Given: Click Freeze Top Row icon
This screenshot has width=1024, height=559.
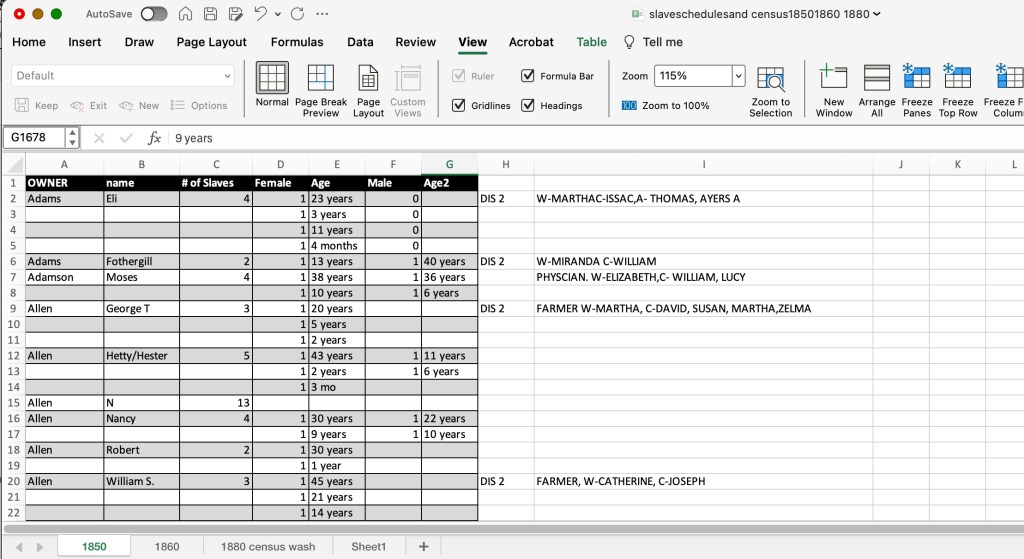Looking at the screenshot, I should click(958, 79).
